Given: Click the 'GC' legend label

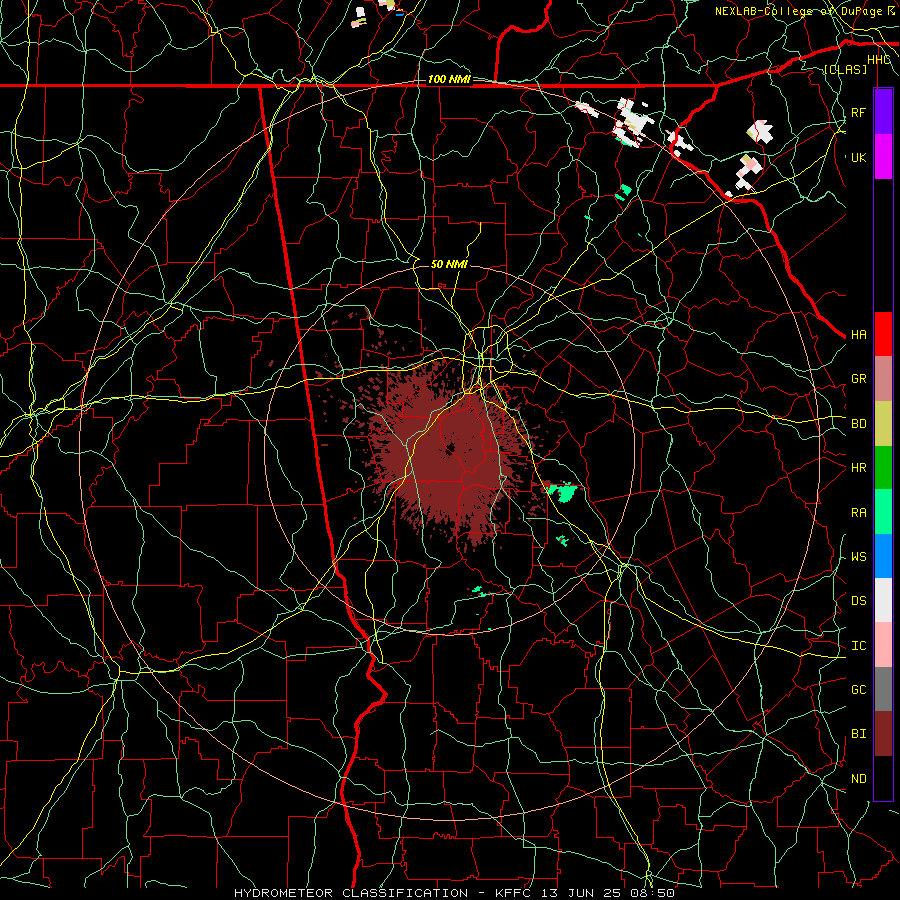Looking at the screenshot, I should click(x=858, y=690).
